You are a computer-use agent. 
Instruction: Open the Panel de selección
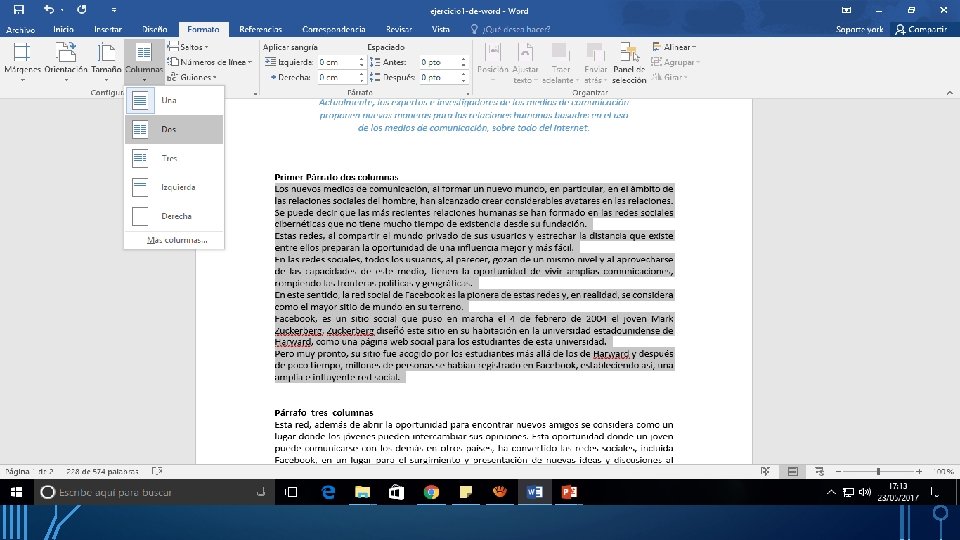629,62
